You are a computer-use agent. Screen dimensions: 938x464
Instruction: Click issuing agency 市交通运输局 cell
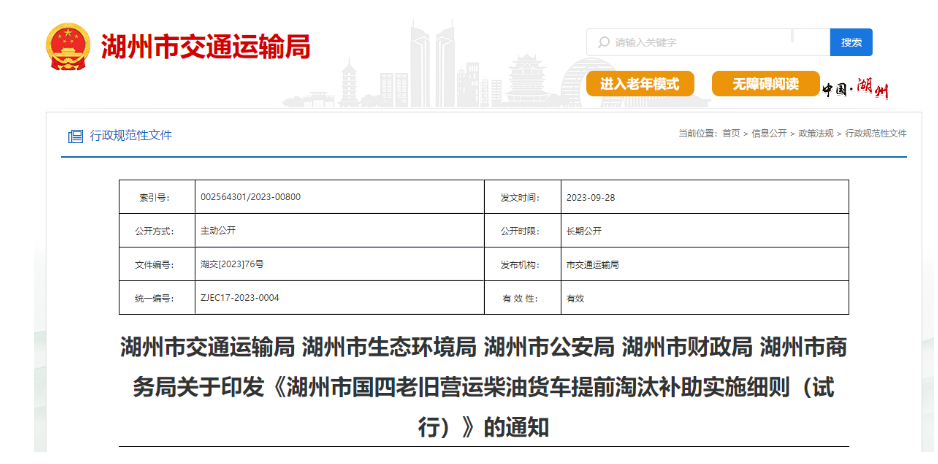(x=592, y=265)
